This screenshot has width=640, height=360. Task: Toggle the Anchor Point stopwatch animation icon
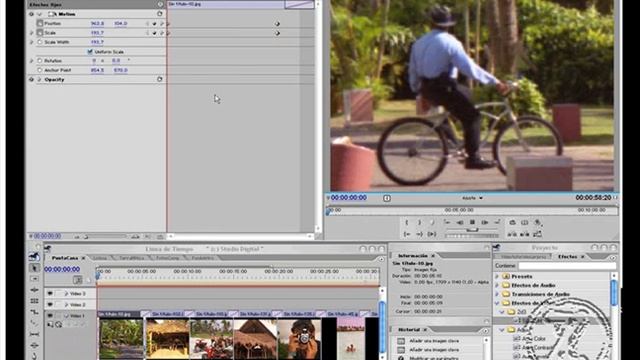point(40,70)
